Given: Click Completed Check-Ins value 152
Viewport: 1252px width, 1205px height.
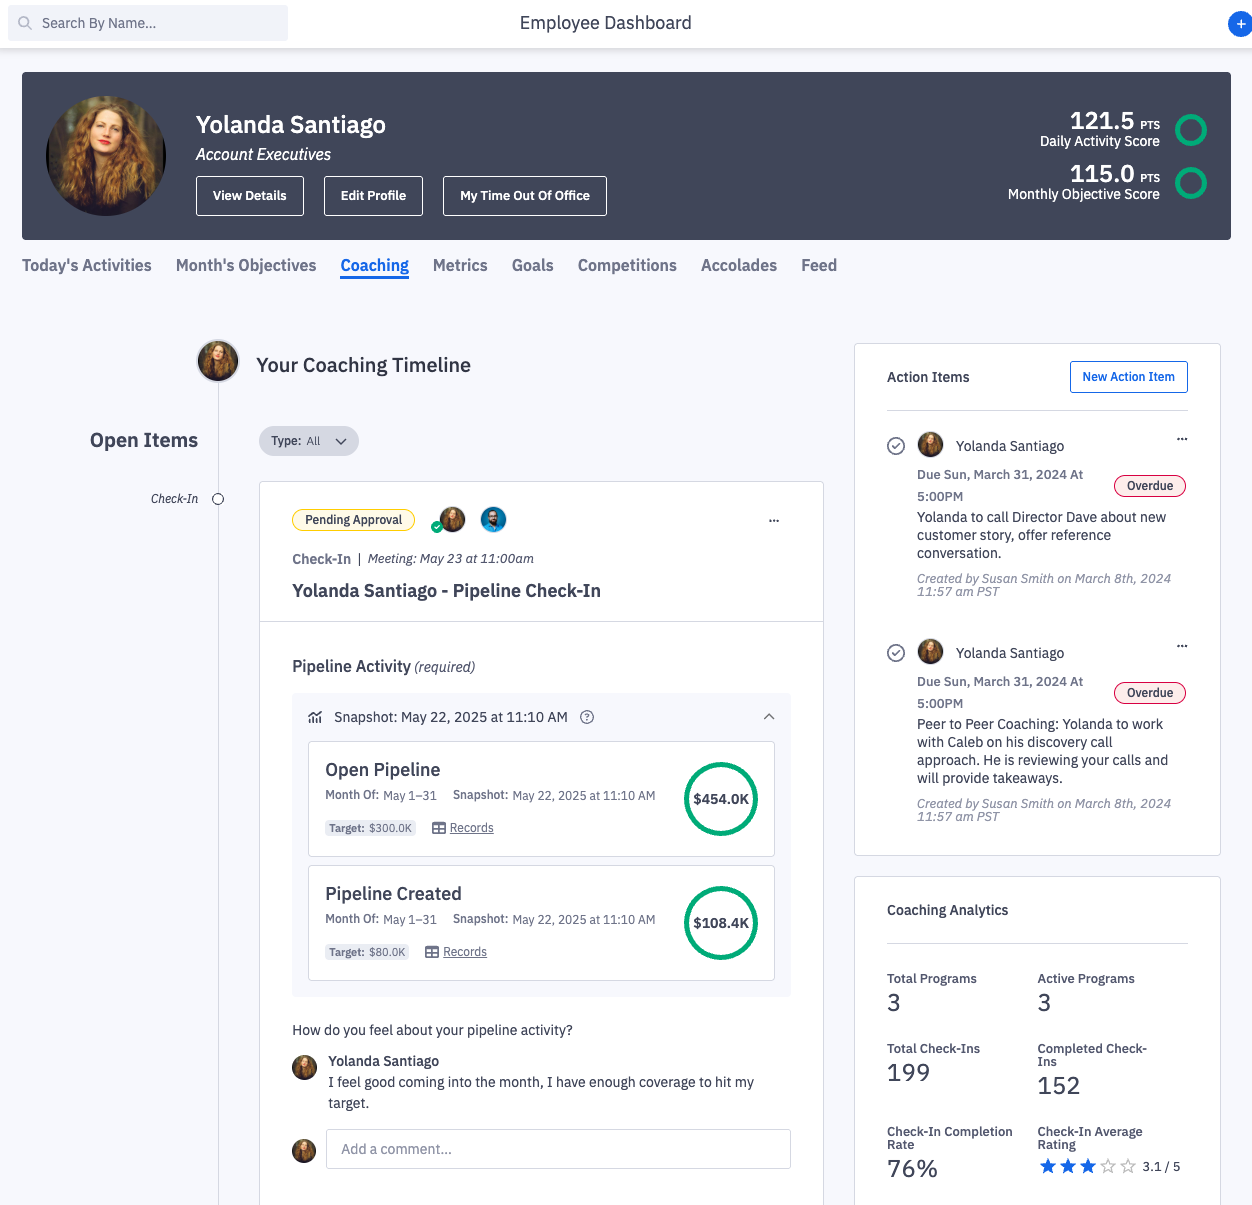Looking at the screenshot, I should click(x=1059, y=1086).
